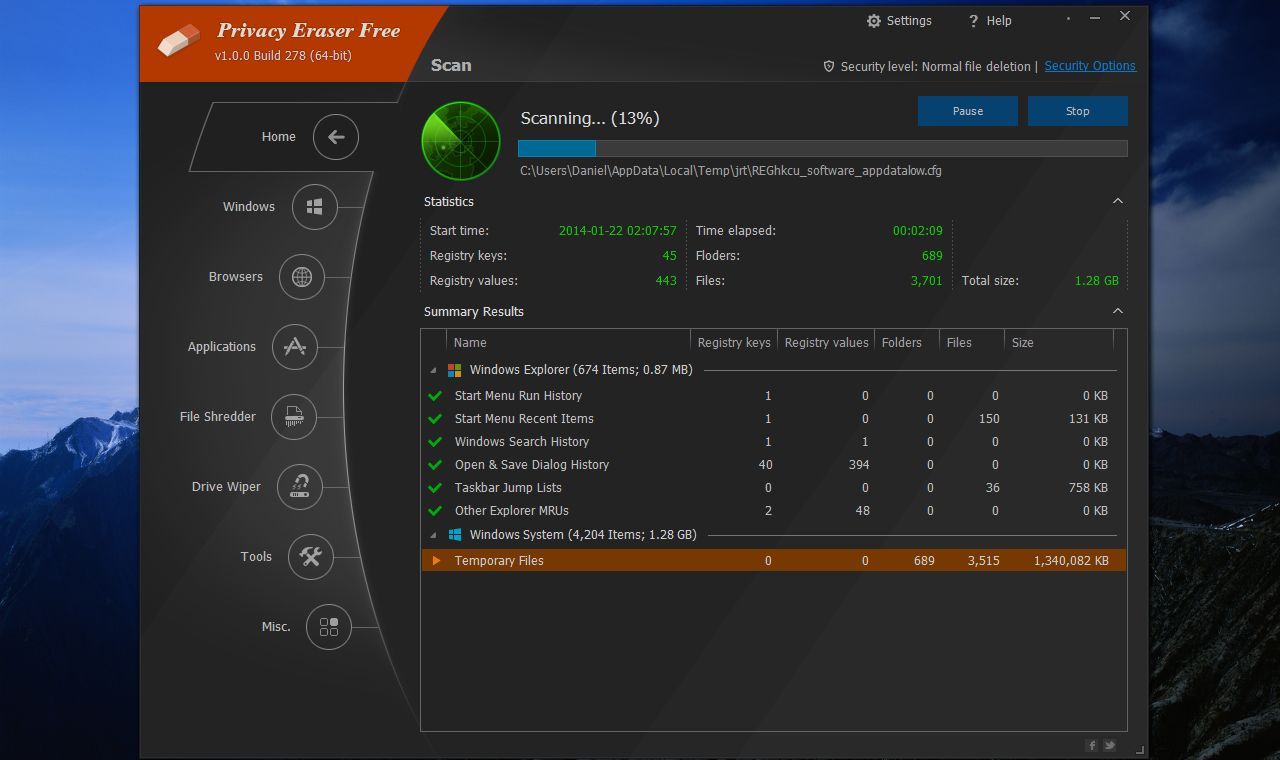Click the Windows System group icon

pos(454,535)
